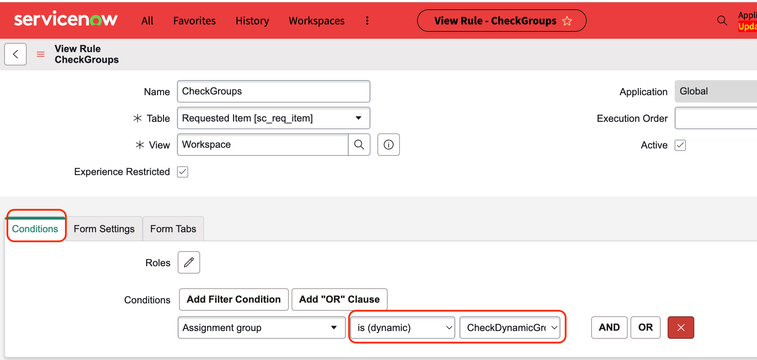
Task: Open the History menu
Action: [252, 21]
